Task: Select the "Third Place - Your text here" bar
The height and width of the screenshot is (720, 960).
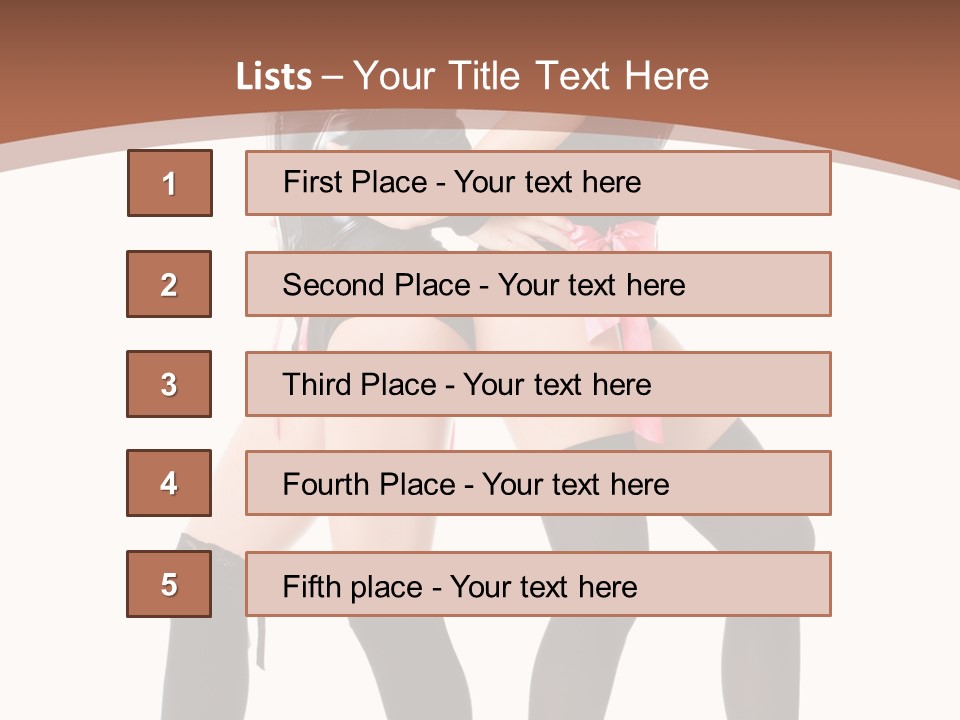Action: point(538,384)
